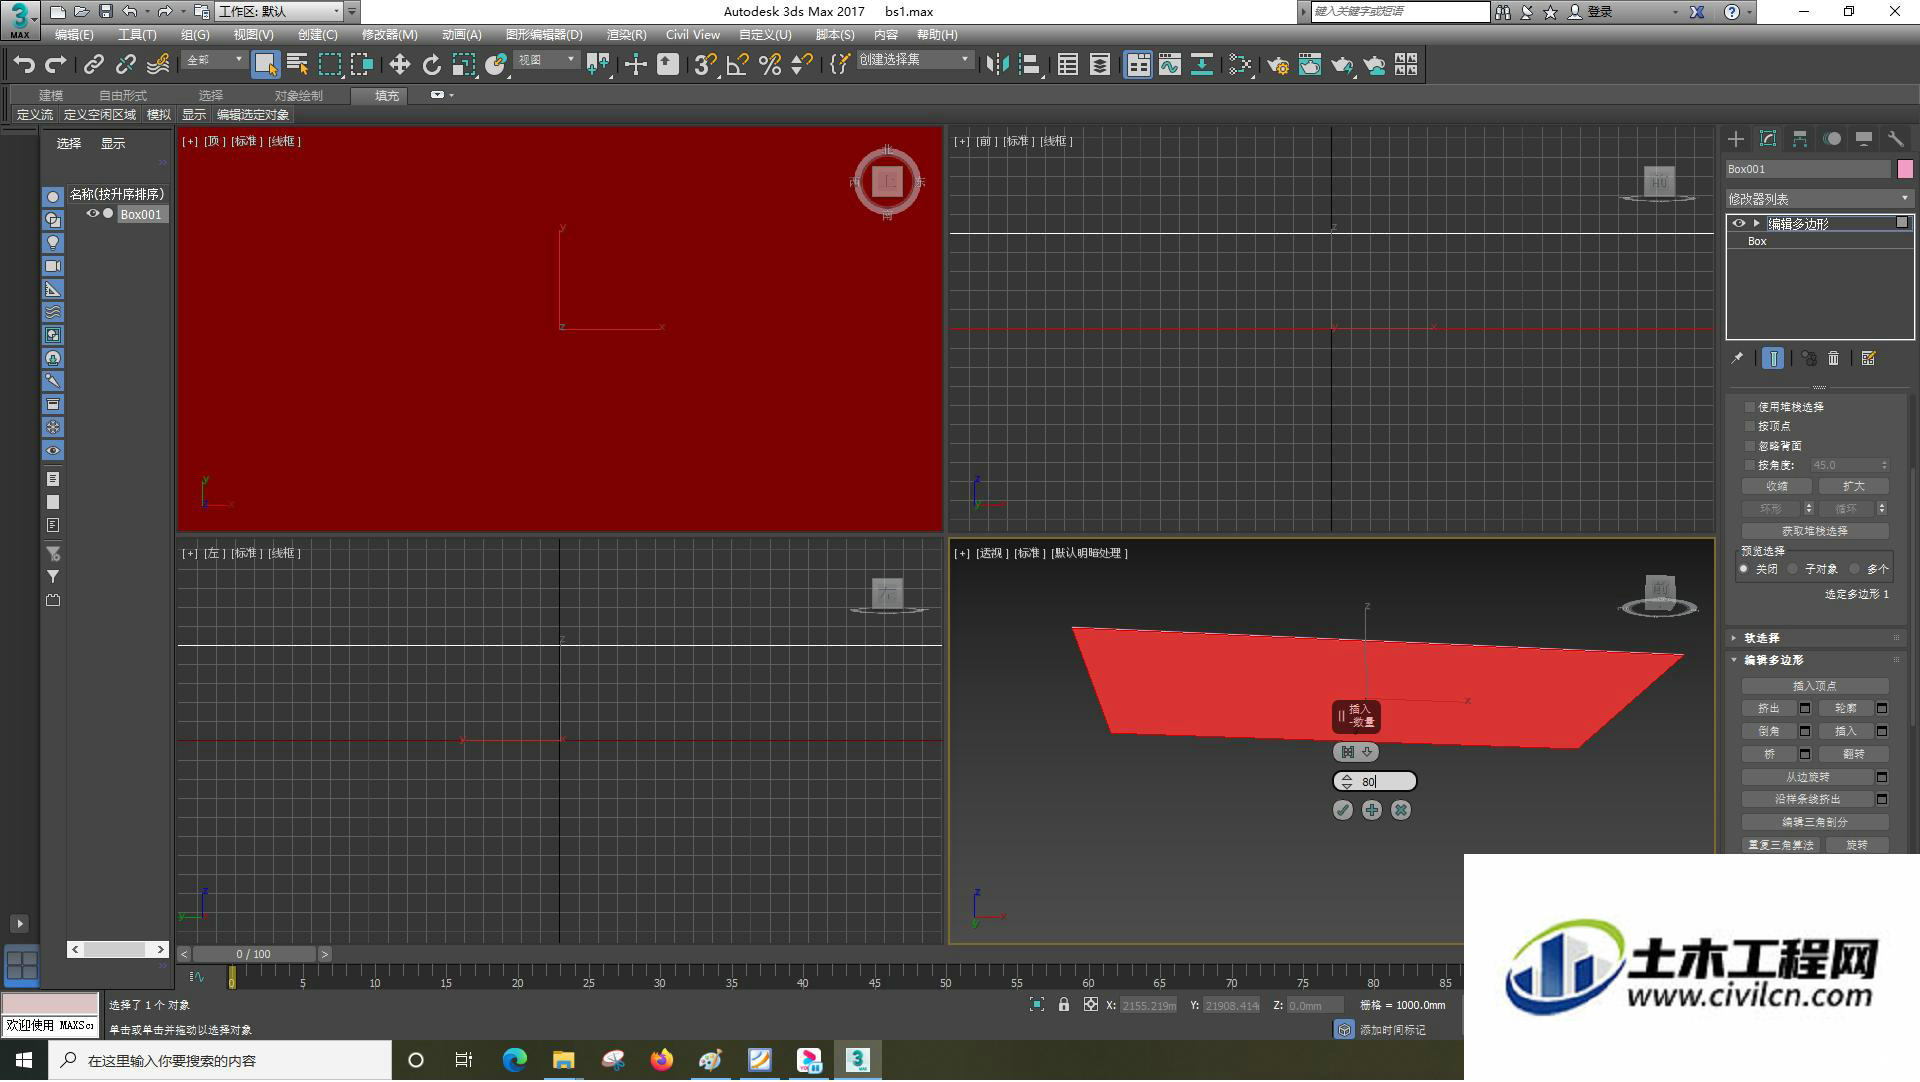Open the 自定义(U) menu

(765, 35)
